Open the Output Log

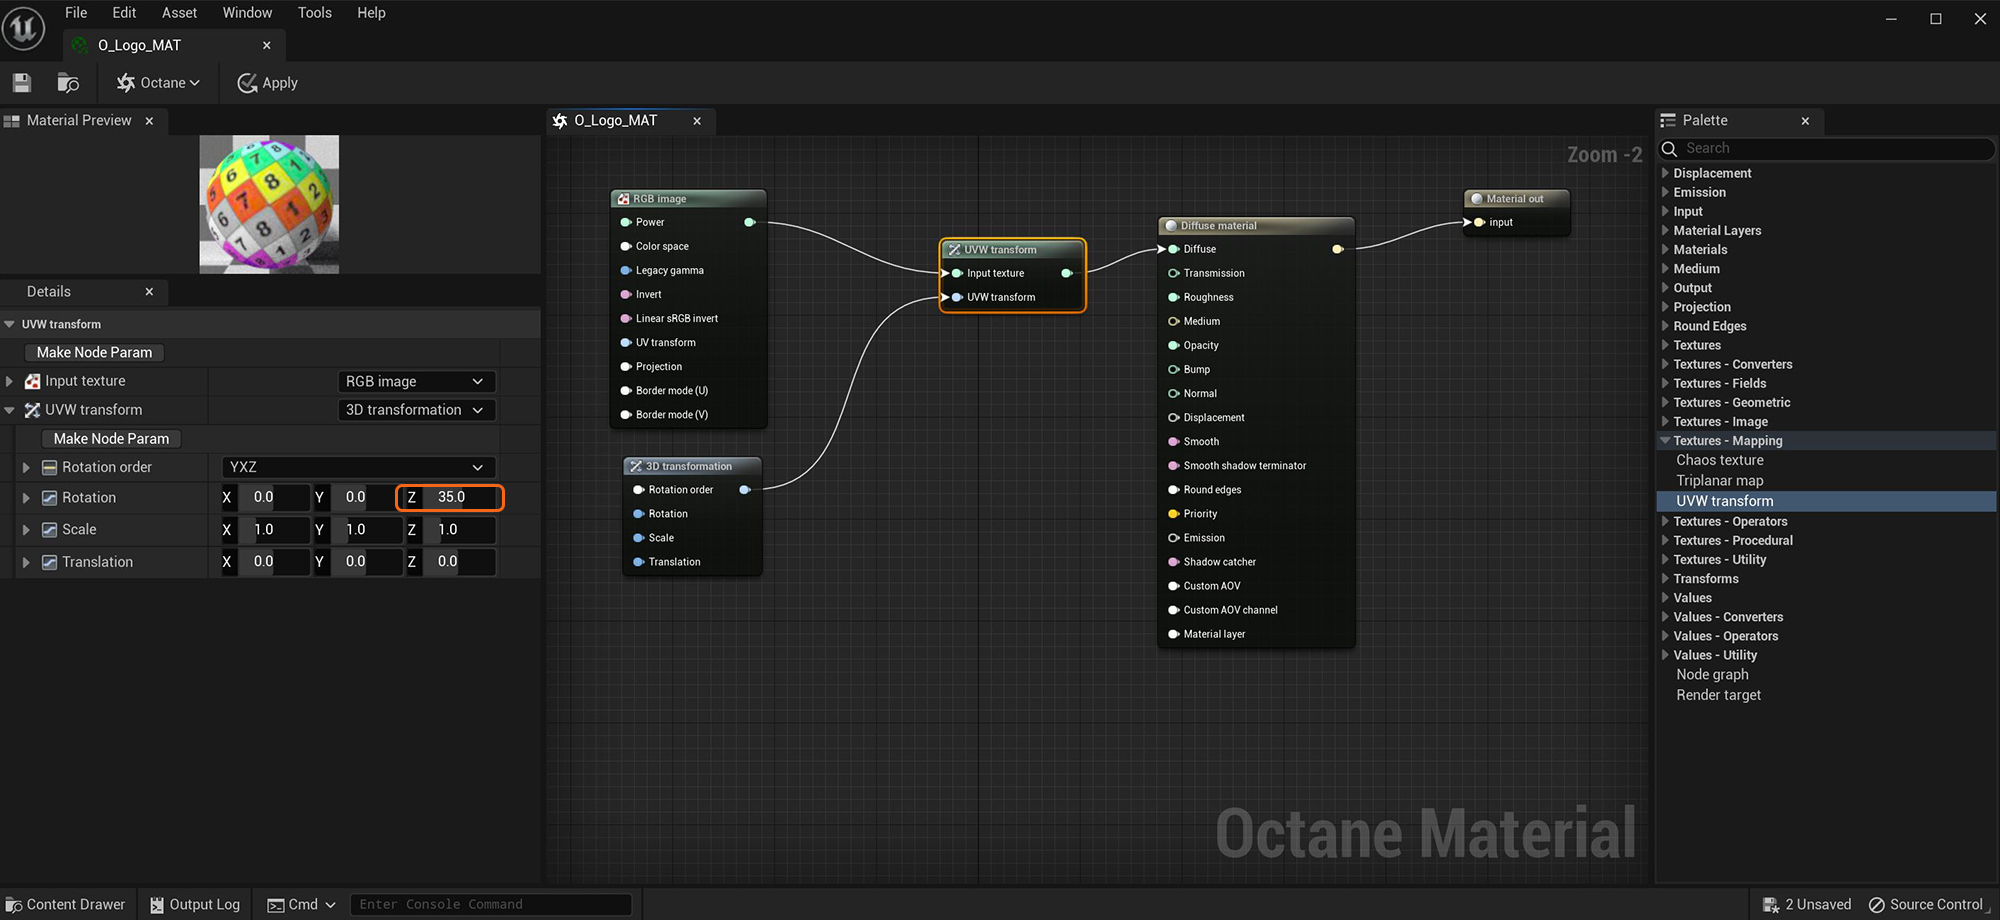pyautogui.click(x=195, y=904)
